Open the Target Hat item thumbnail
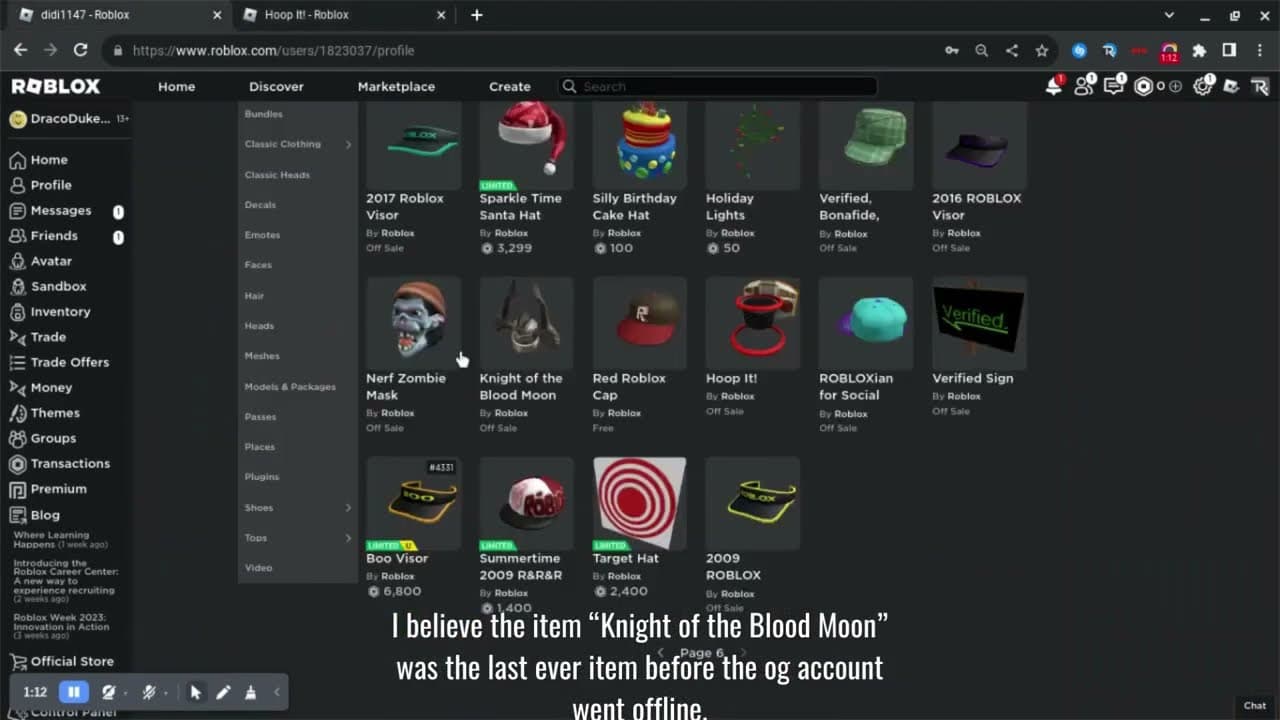The width and height of the screenshot is (1280, 720). point(639,503)
